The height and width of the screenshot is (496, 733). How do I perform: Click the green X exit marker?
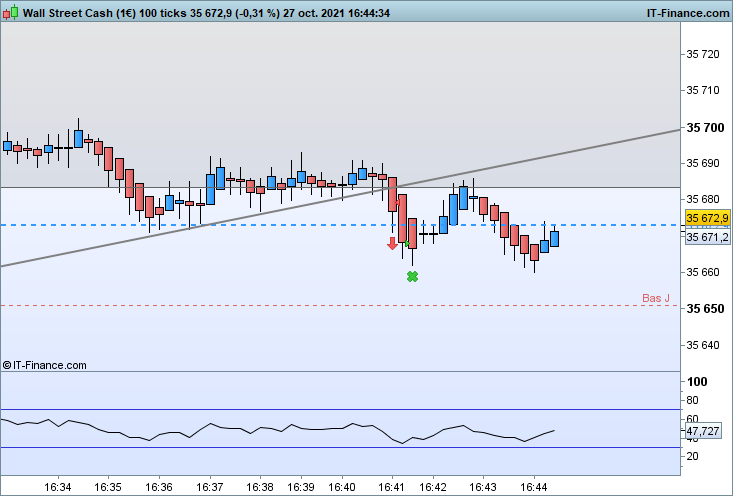(412, 277)
